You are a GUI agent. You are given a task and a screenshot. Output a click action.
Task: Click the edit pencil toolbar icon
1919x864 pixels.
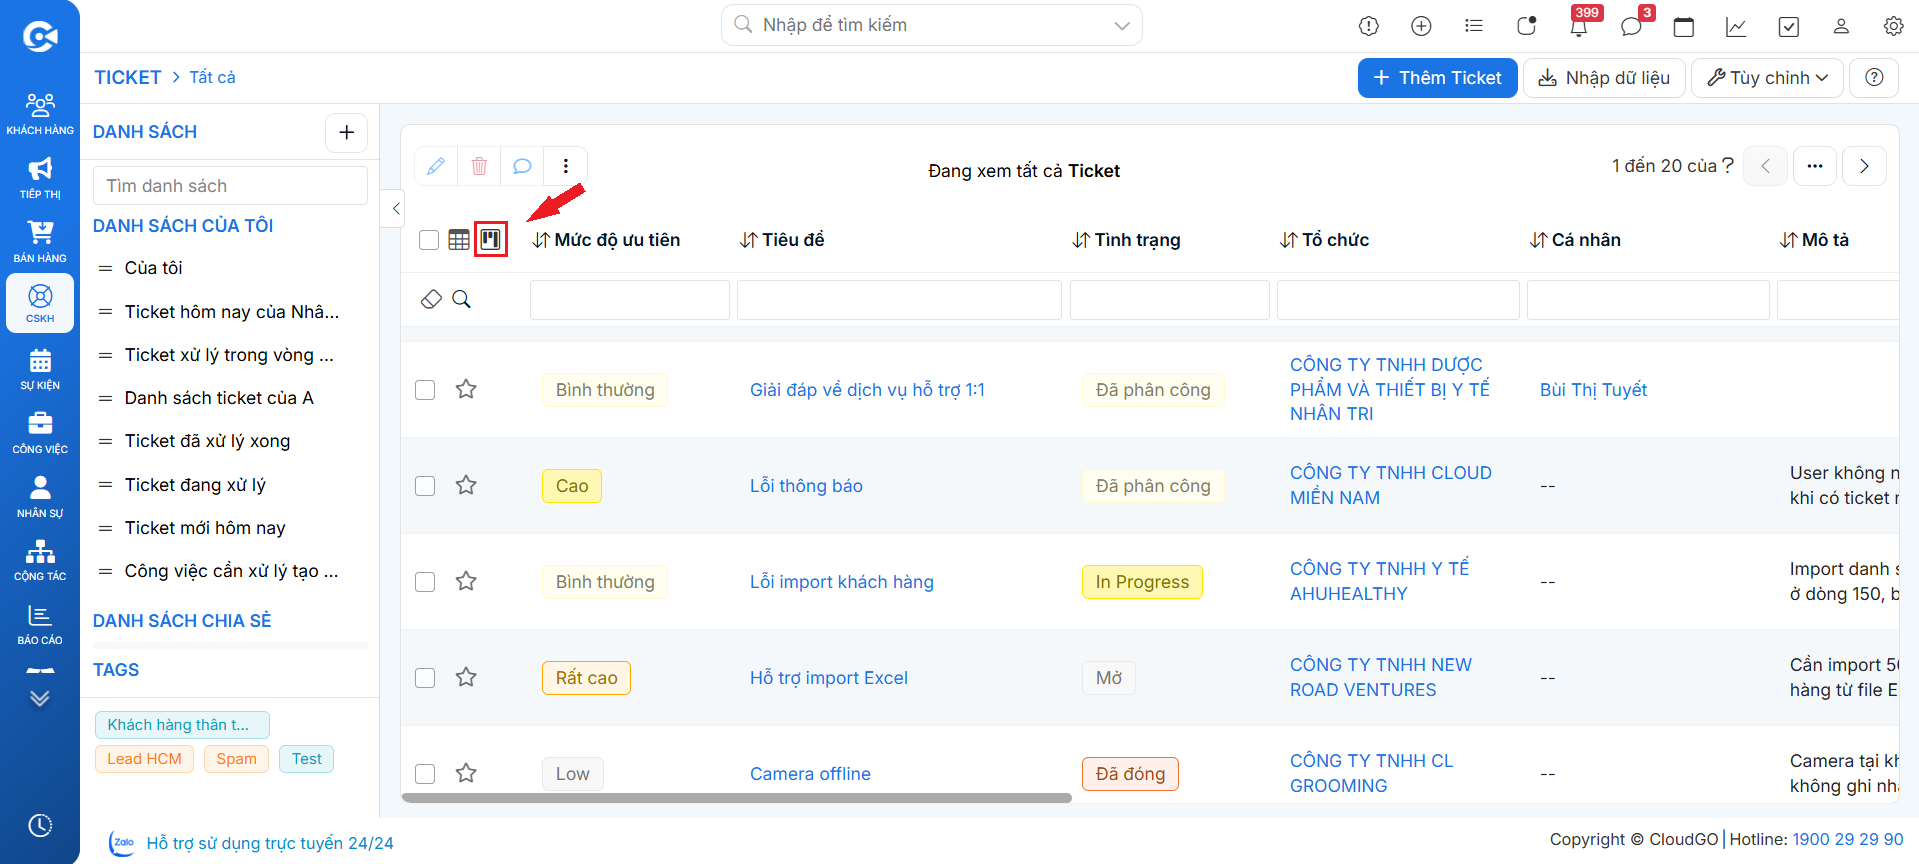click(x=436, y=166)
